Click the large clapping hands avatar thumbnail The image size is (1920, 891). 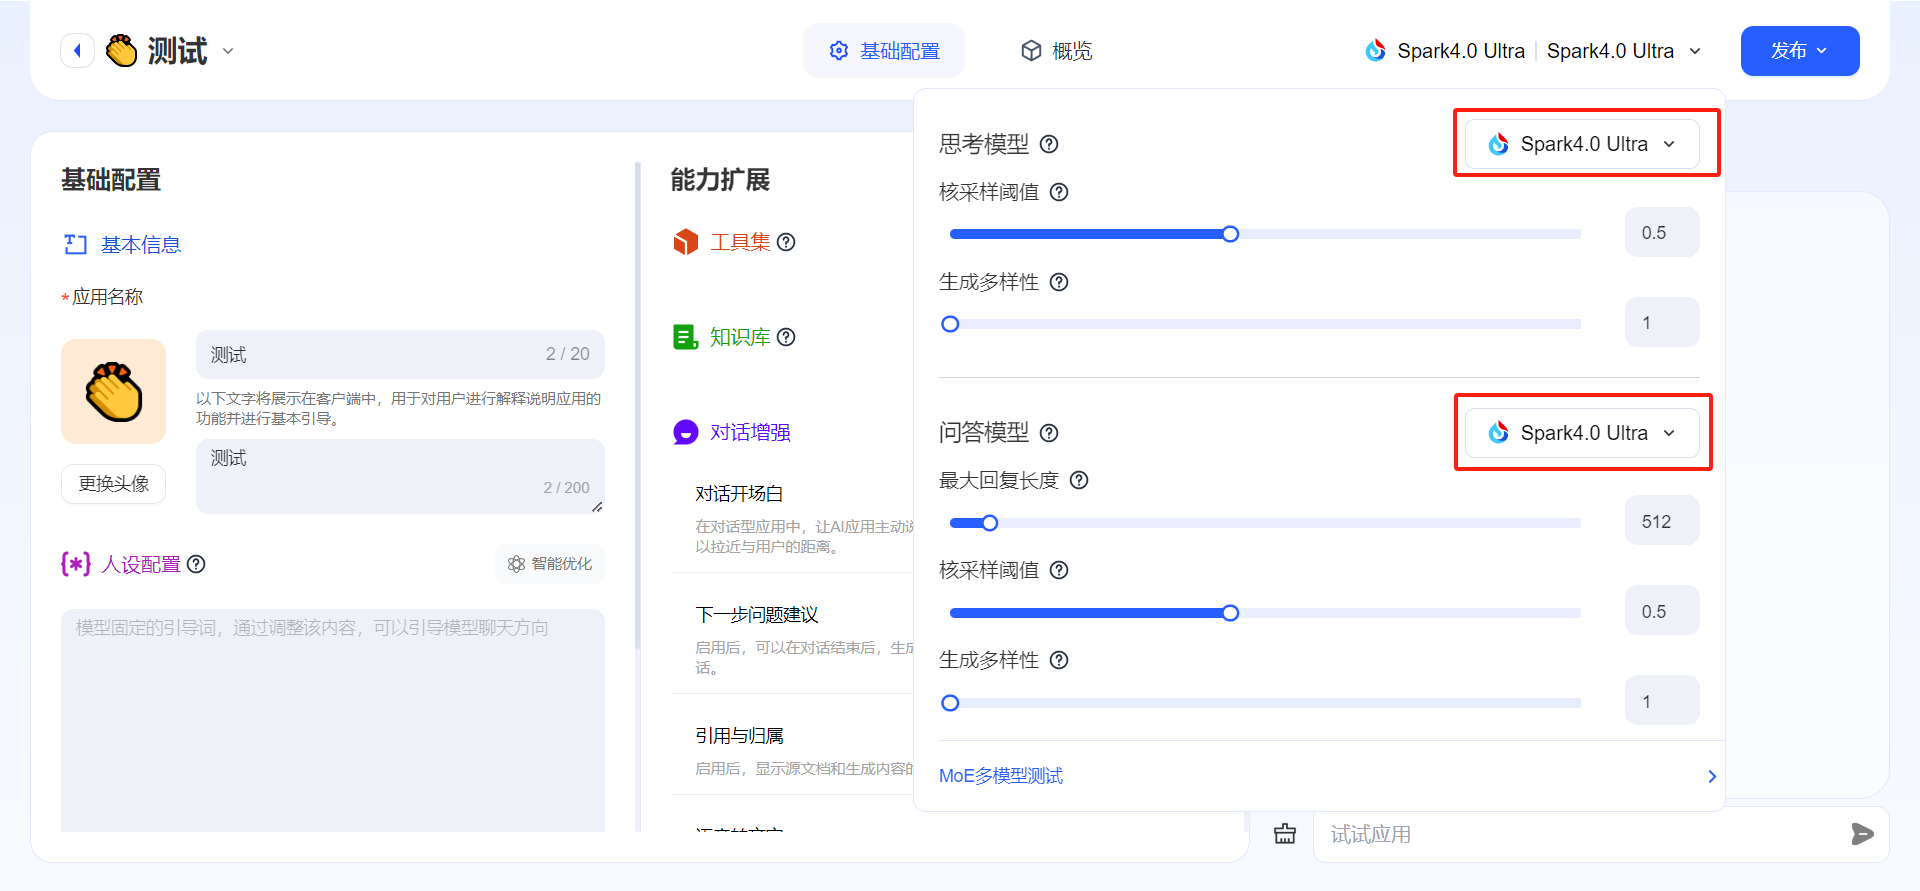[113, 391]
